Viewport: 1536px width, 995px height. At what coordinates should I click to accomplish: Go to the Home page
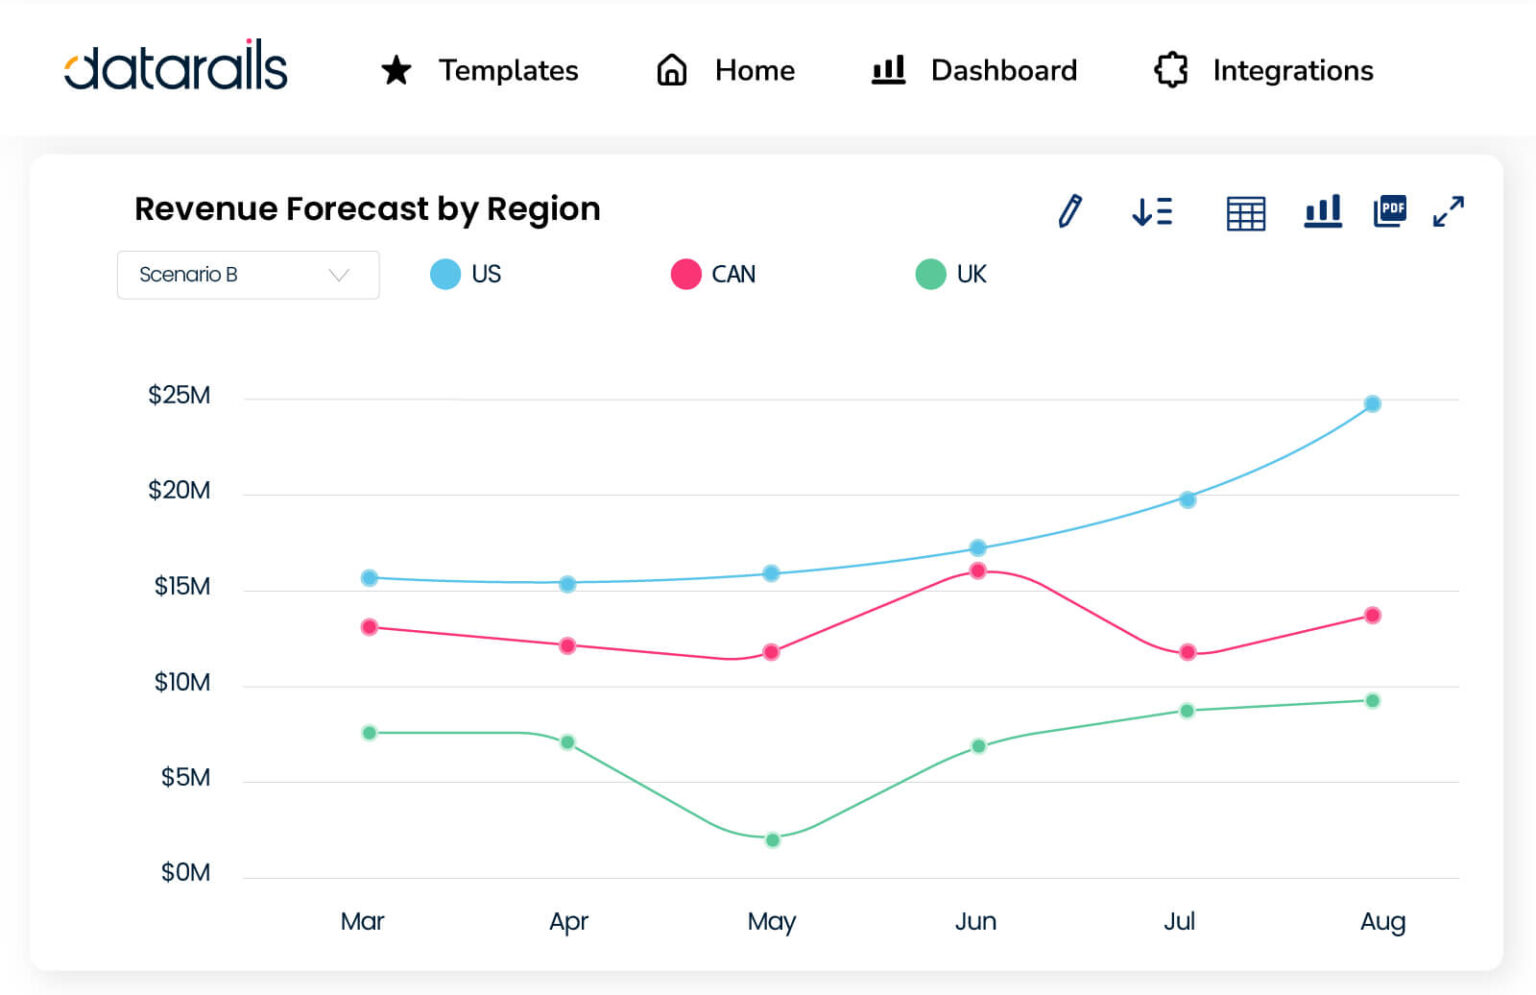pos(755,70)
